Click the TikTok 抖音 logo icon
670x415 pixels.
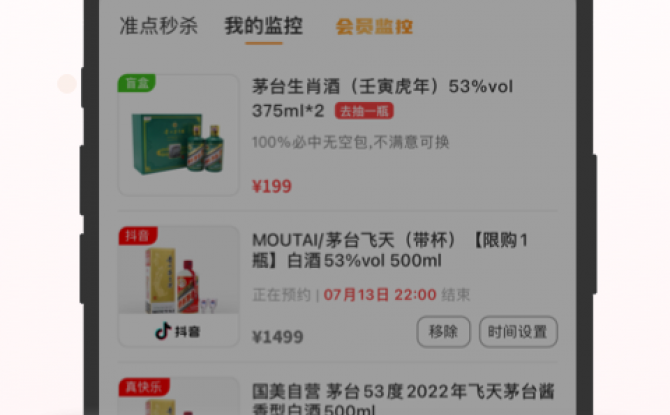pyautogui.click(x=163, y=331)
